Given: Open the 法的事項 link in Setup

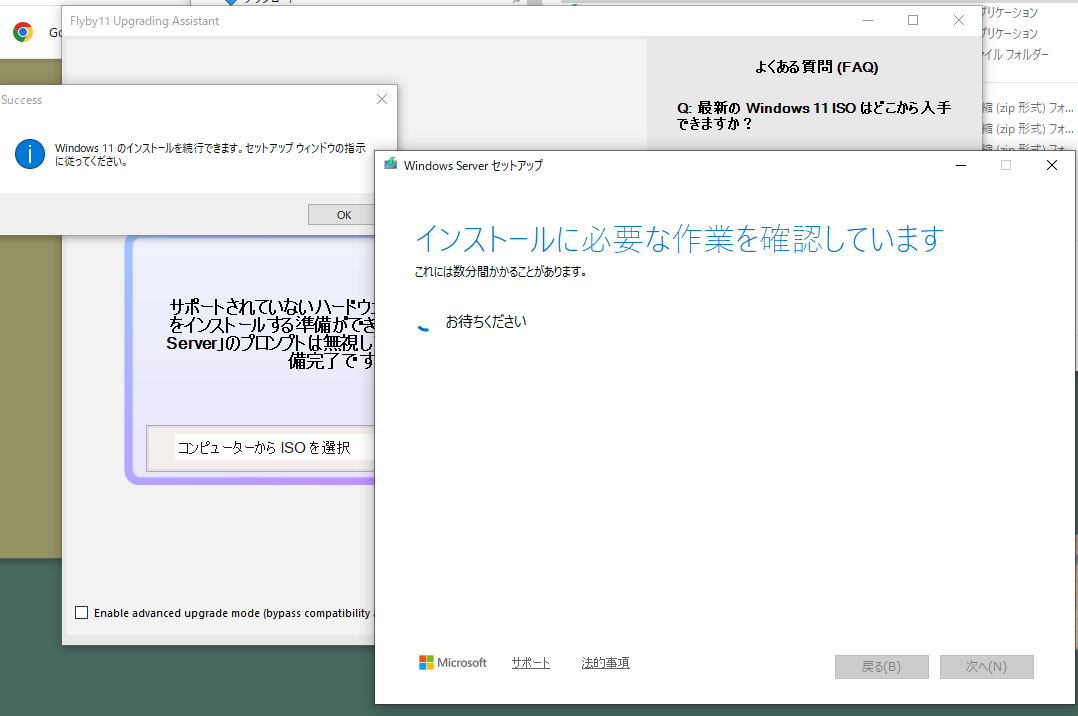Looking at the screenshot, I should (x=605, y=662).
